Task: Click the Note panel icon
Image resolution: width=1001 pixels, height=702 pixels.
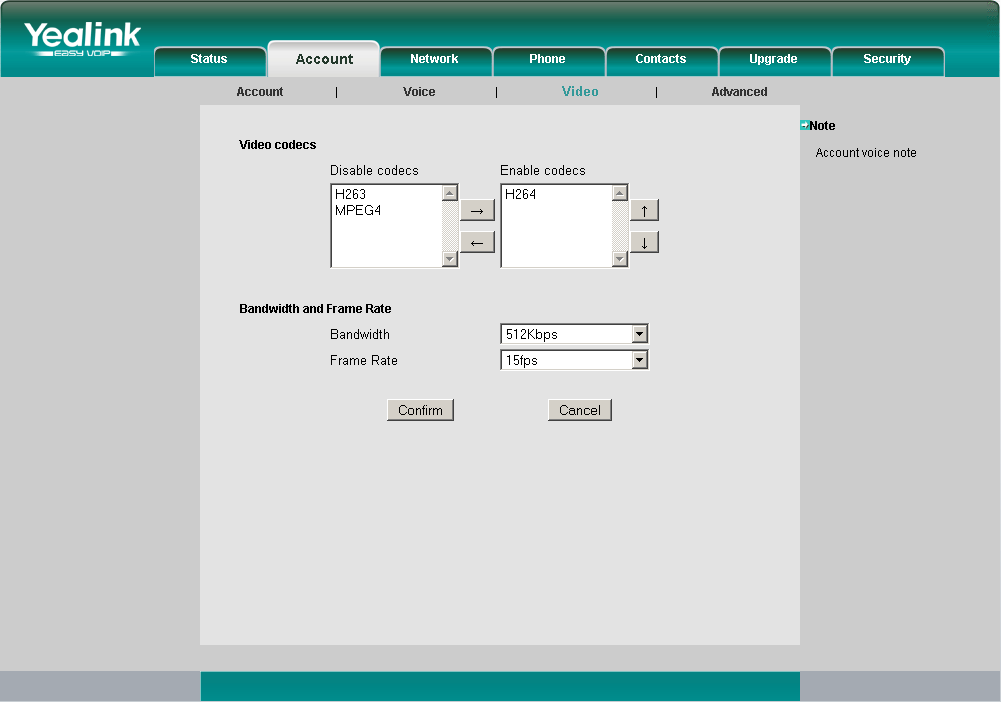Action: click(804, 125)
